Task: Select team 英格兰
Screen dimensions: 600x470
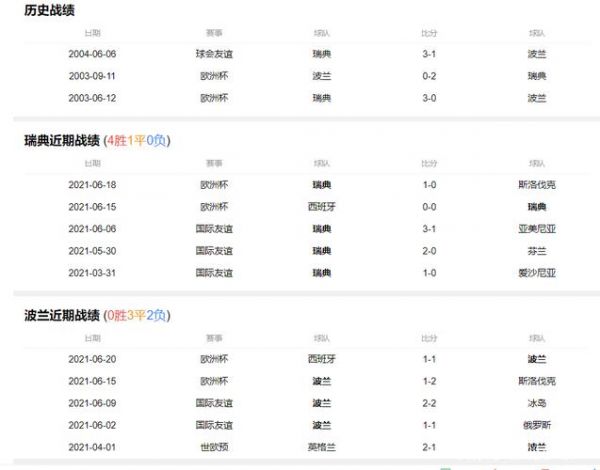Action: point(322,447)
